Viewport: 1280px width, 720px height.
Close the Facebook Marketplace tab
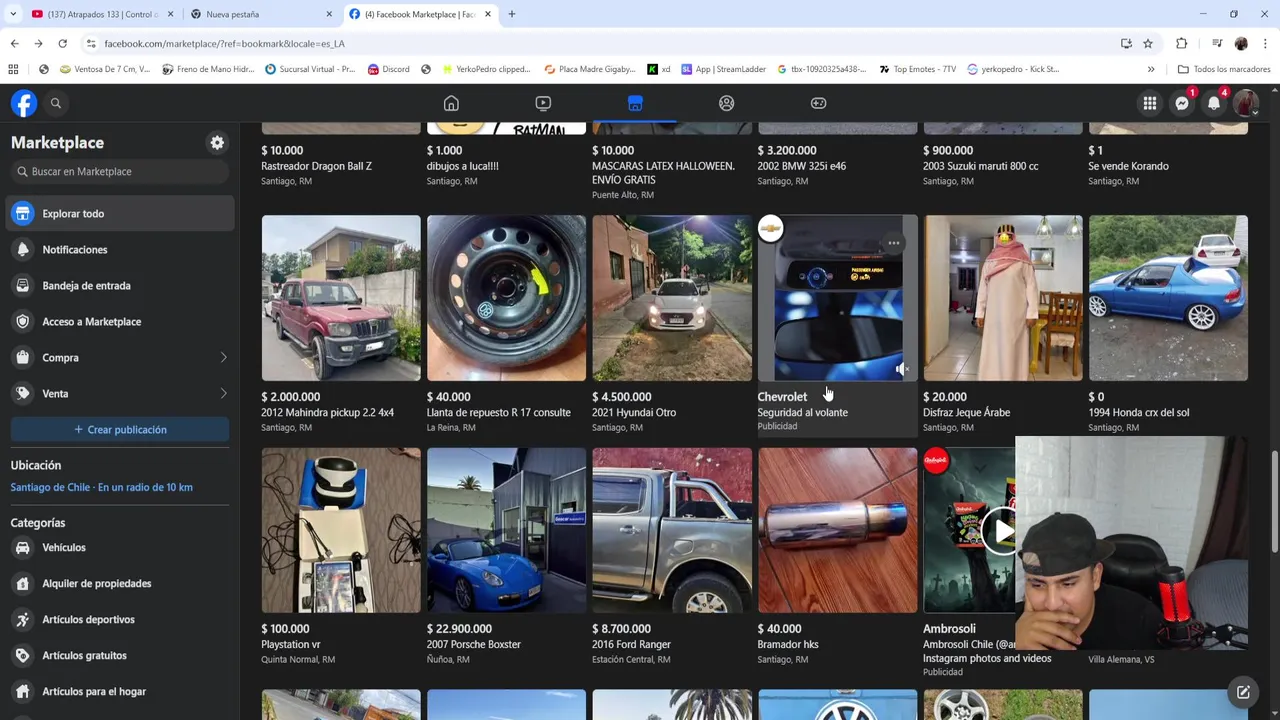pyautogui.click(x=488, y=14)
